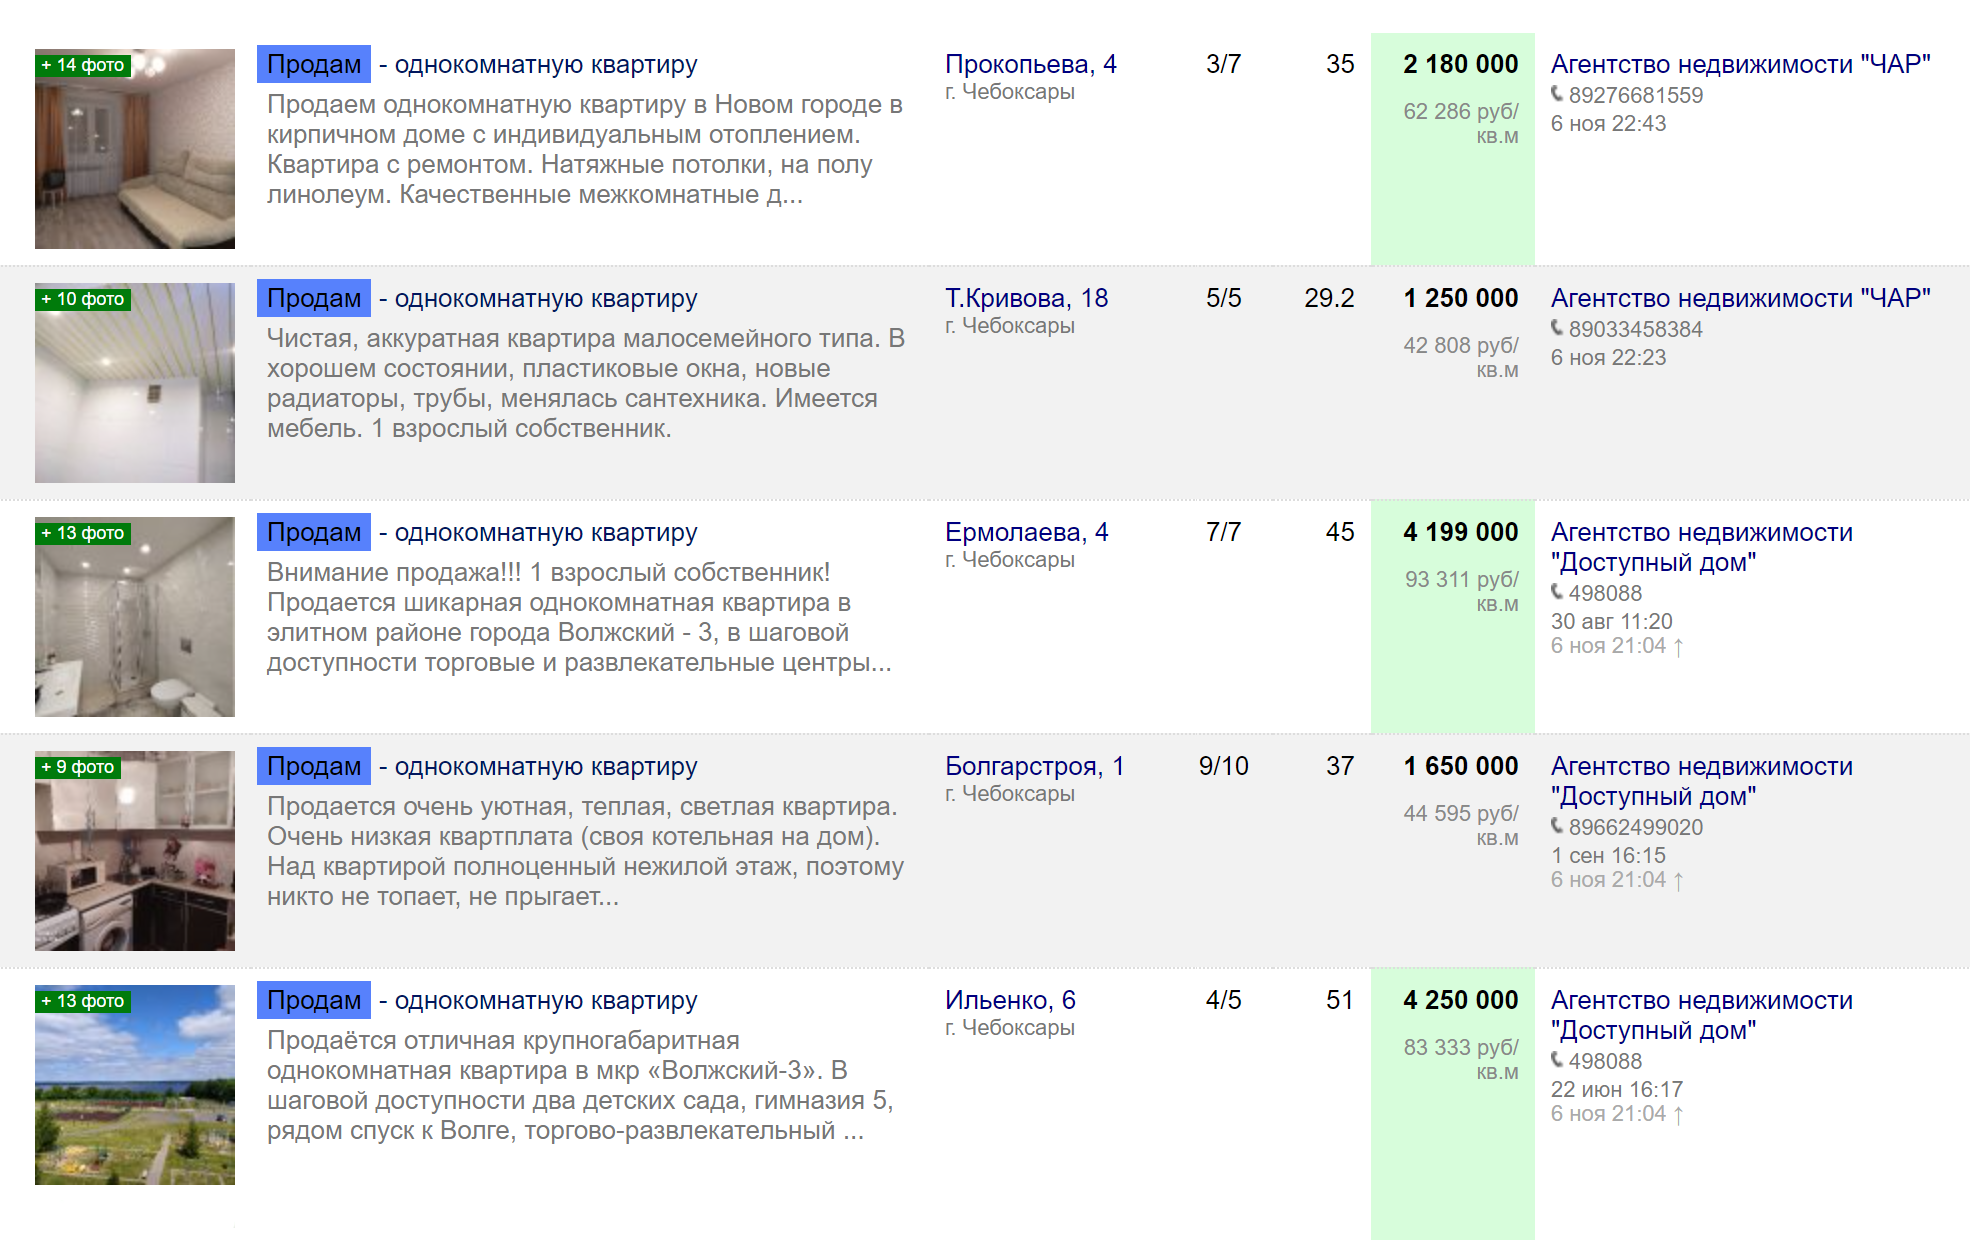Click the Продам button for the Ильенко listing
Viewport: 1970px width, 1240px height.
coord(314,1000)
